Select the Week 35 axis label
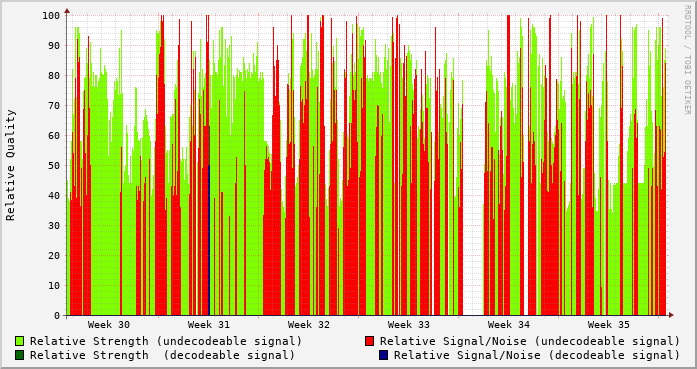697x369 pixels. point(609,325)
